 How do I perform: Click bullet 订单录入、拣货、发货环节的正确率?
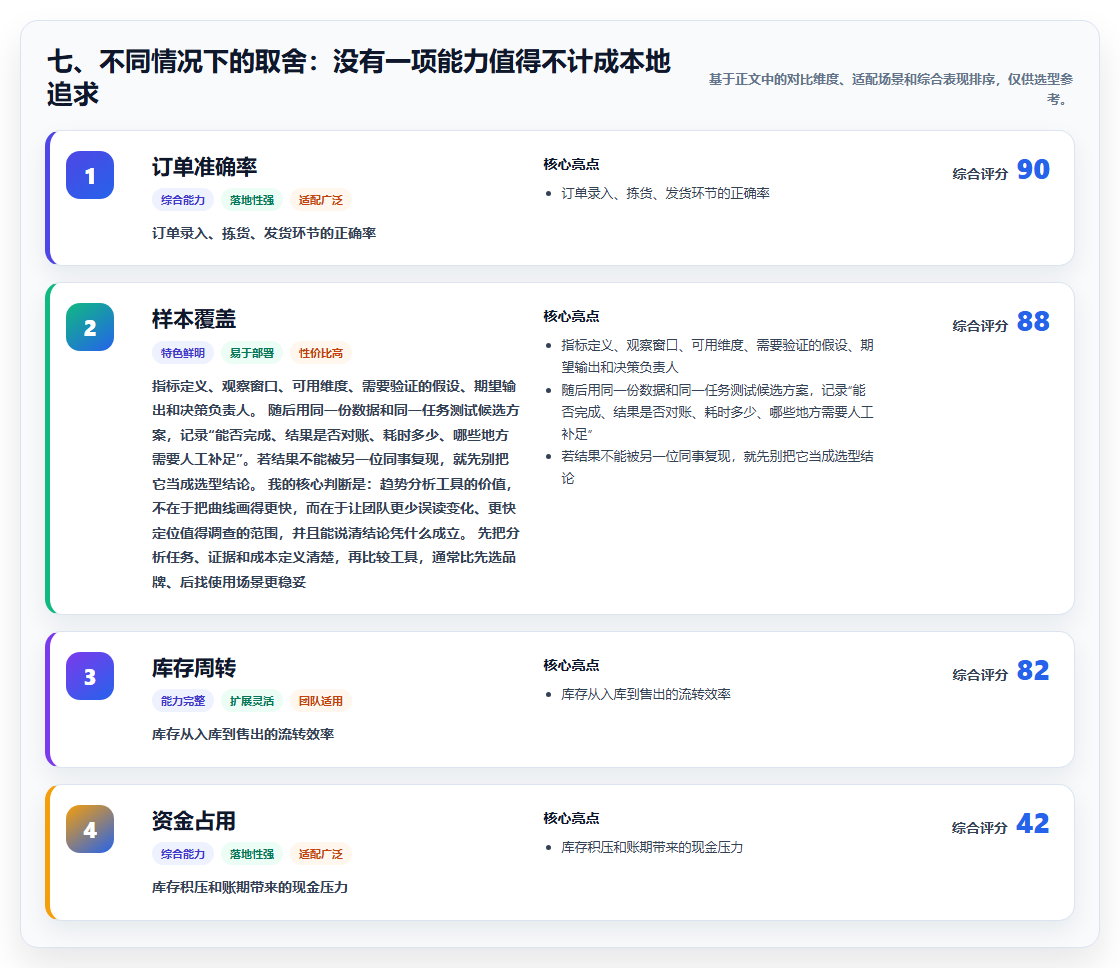(665, 193)
